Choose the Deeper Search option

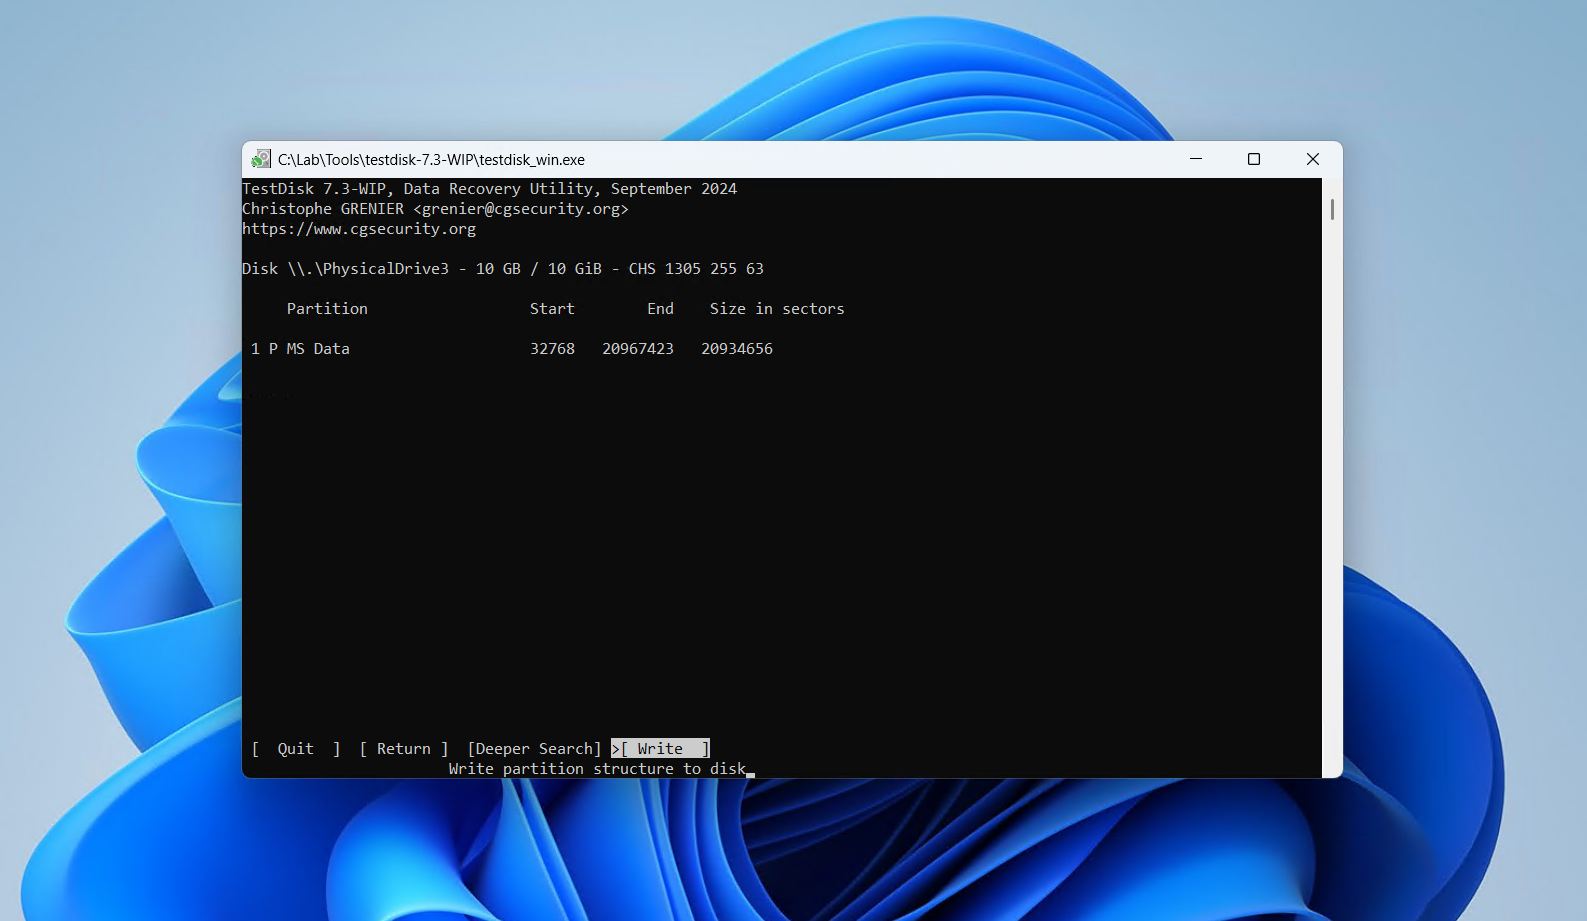click(535, 748)
